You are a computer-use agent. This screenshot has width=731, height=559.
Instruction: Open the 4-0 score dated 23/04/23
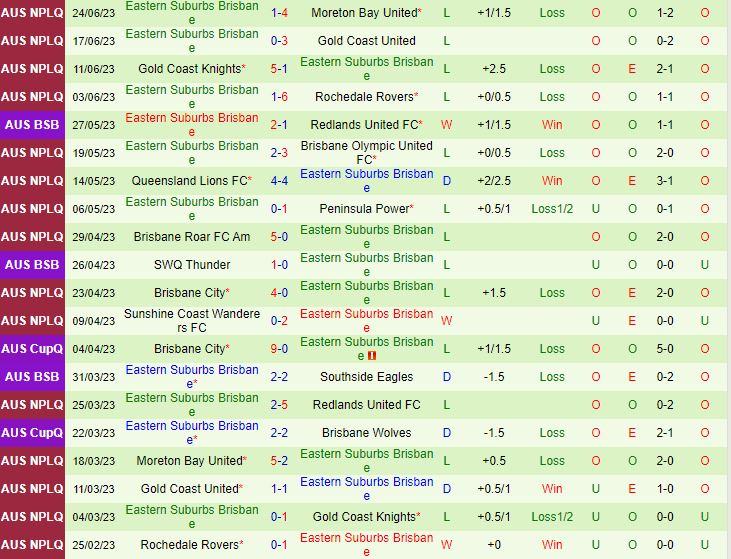(x=279, y=293)
